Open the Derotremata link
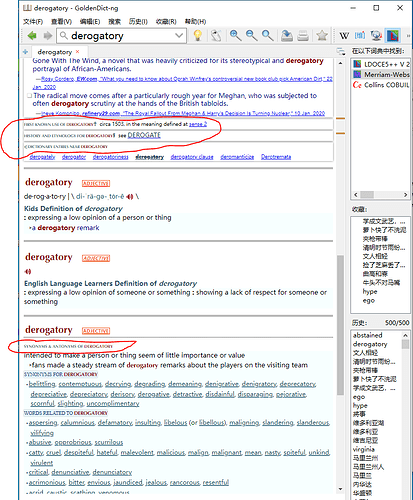 pyautogui.click(x=276, y=157)
